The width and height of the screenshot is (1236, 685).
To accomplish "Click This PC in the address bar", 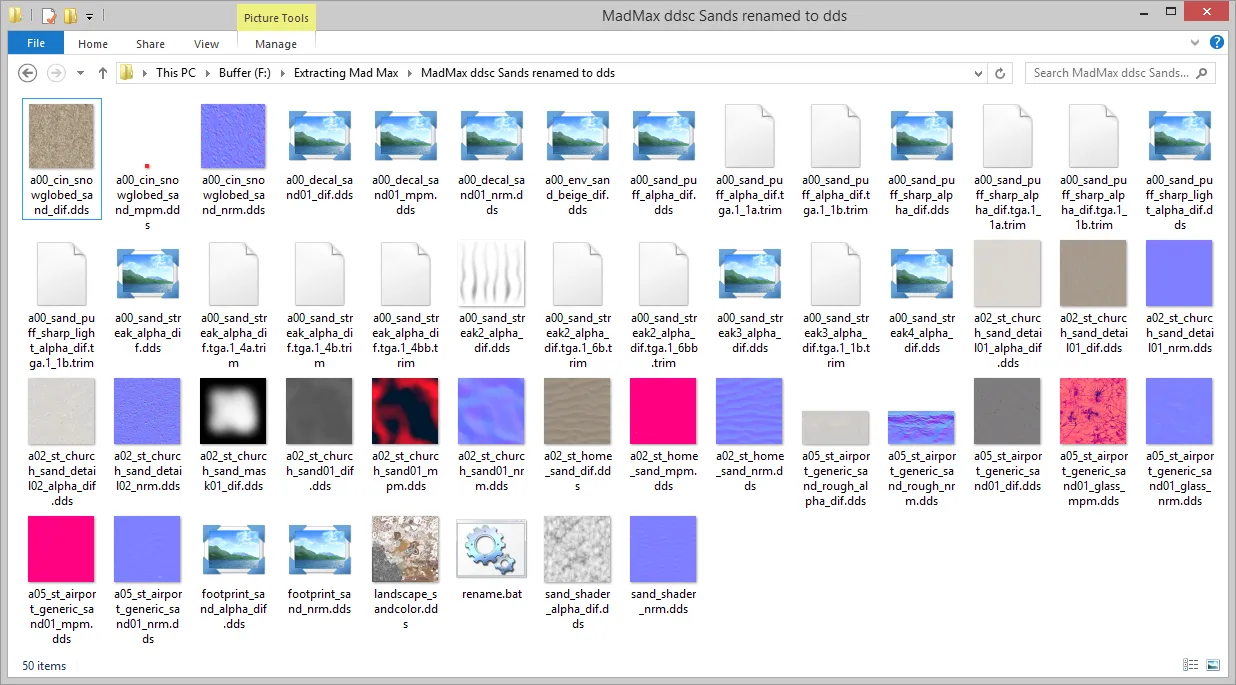I will coord(176,73).
